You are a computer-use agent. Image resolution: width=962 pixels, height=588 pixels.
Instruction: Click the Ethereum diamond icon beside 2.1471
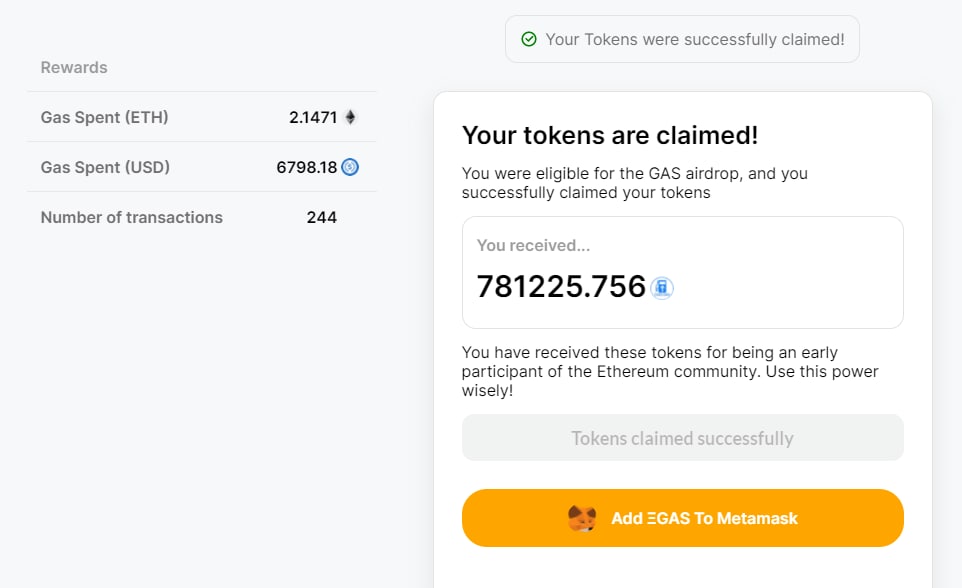coord(350,117)
